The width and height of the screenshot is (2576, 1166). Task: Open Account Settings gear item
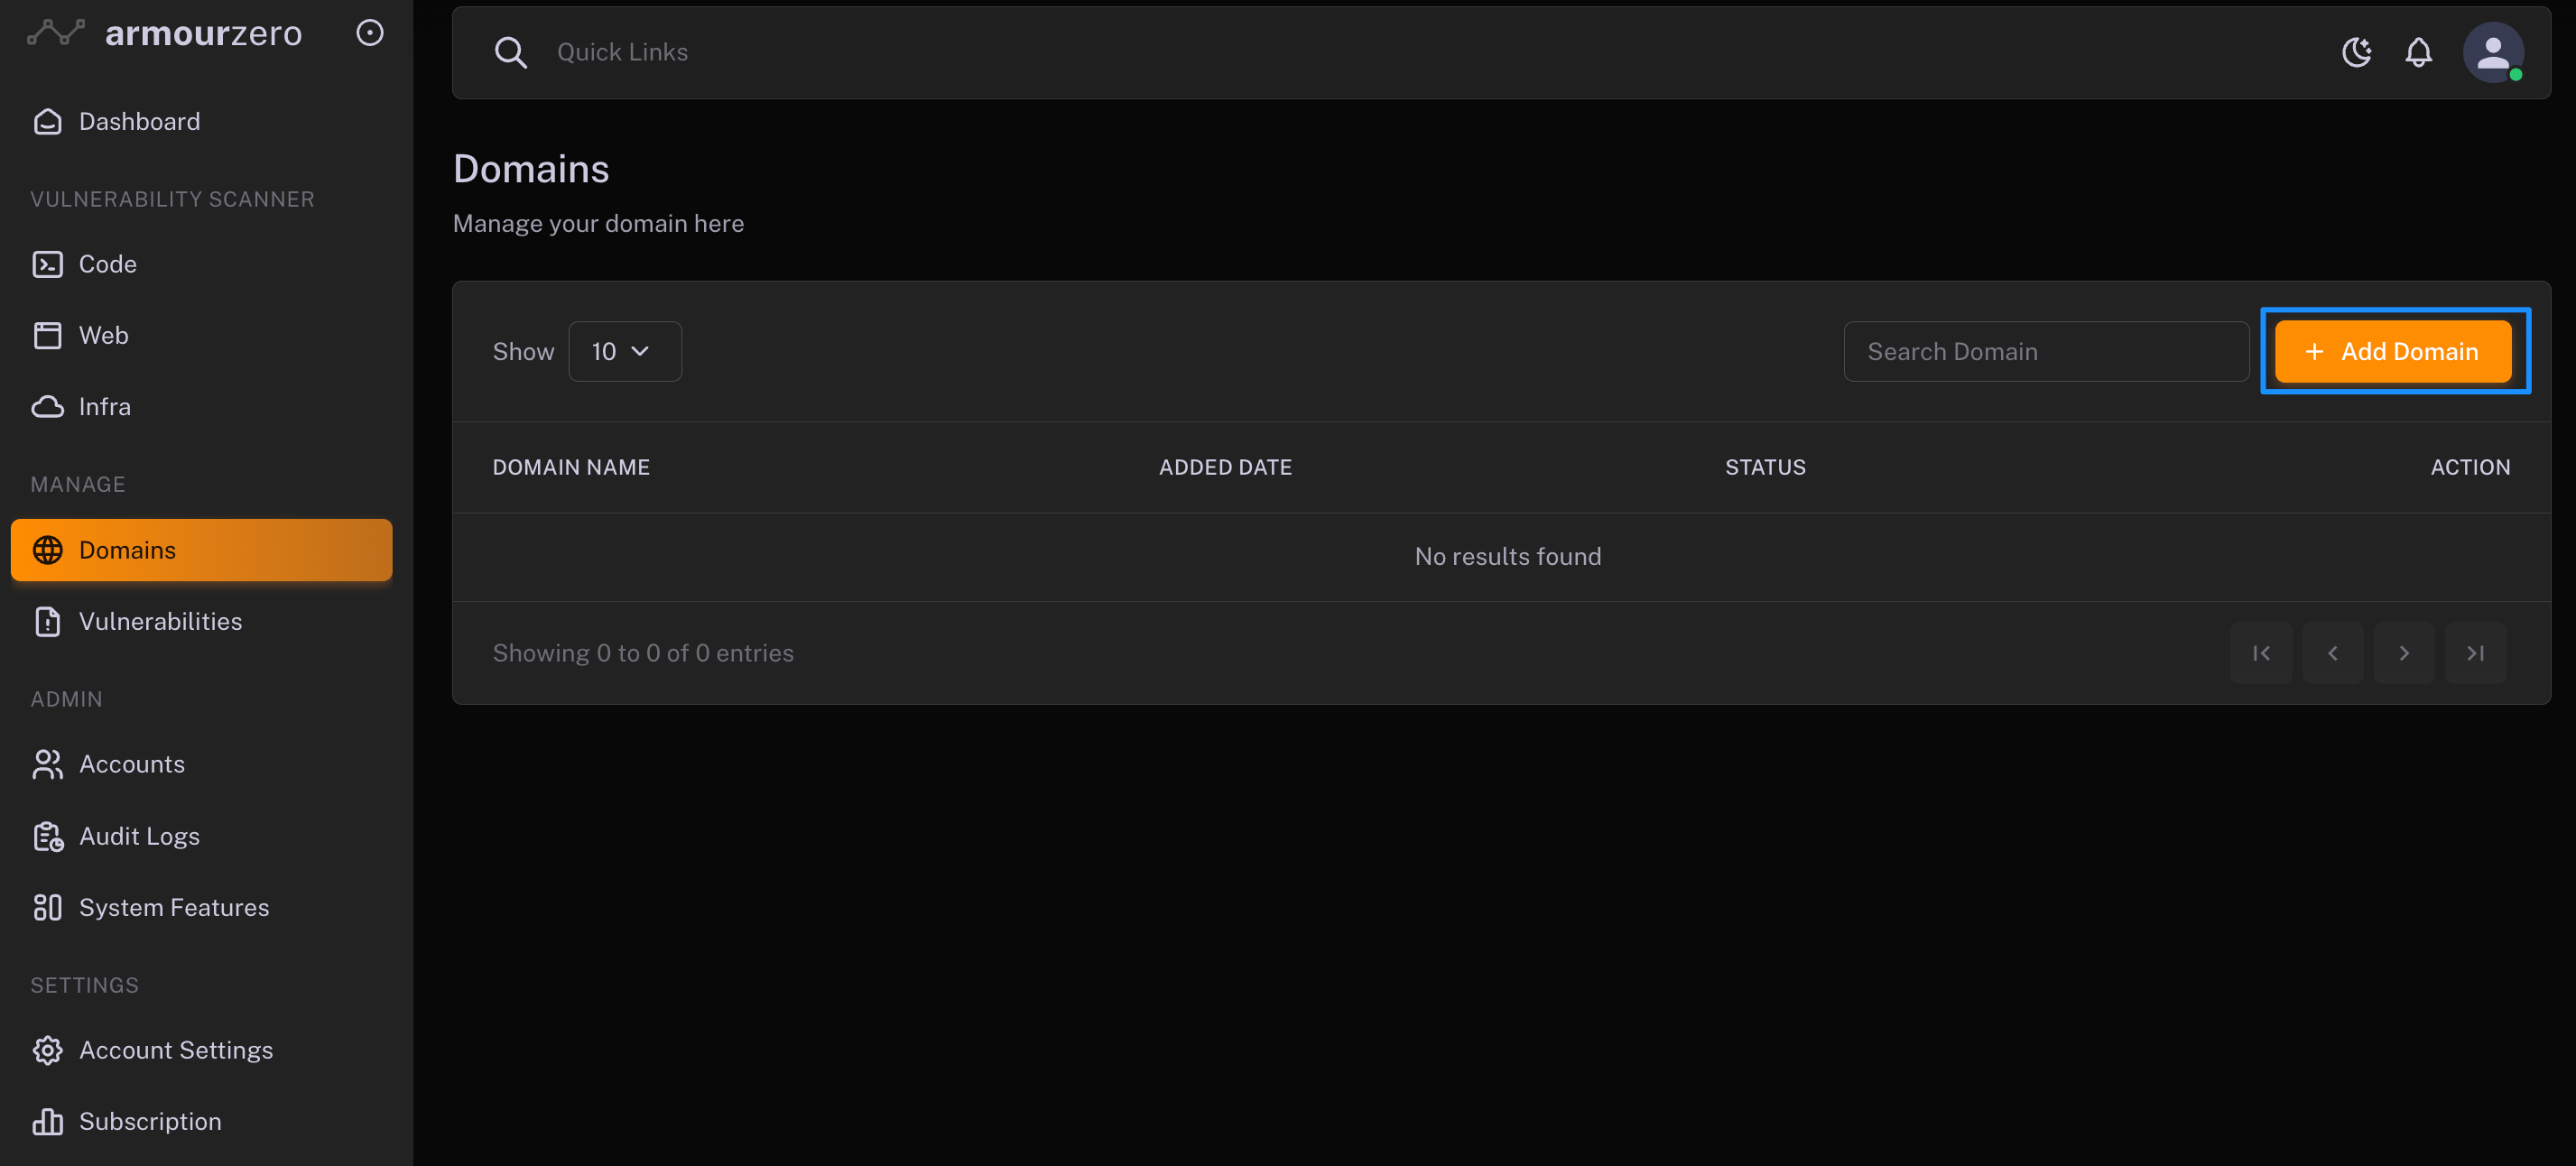[x=175, y=1050]
